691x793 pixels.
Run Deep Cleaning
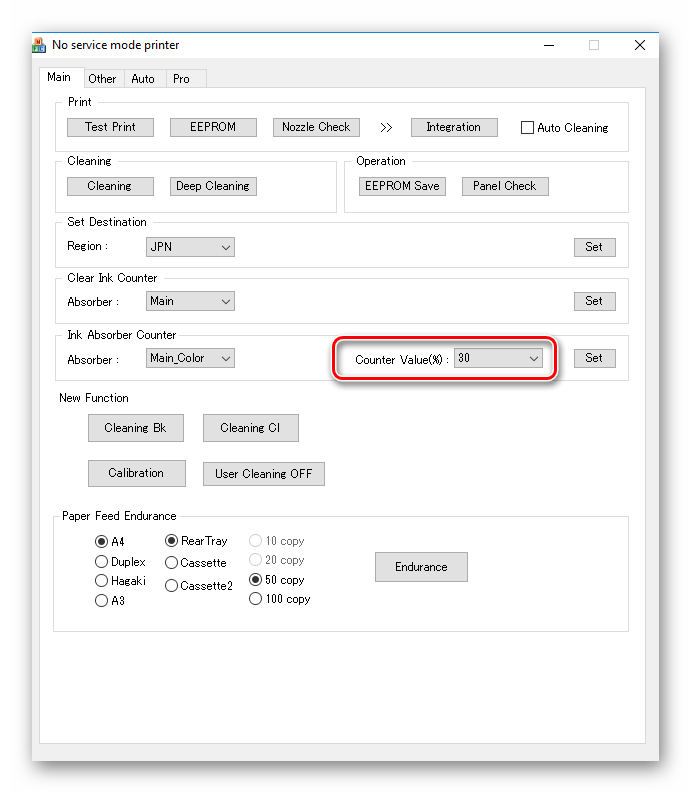(213, 186)
